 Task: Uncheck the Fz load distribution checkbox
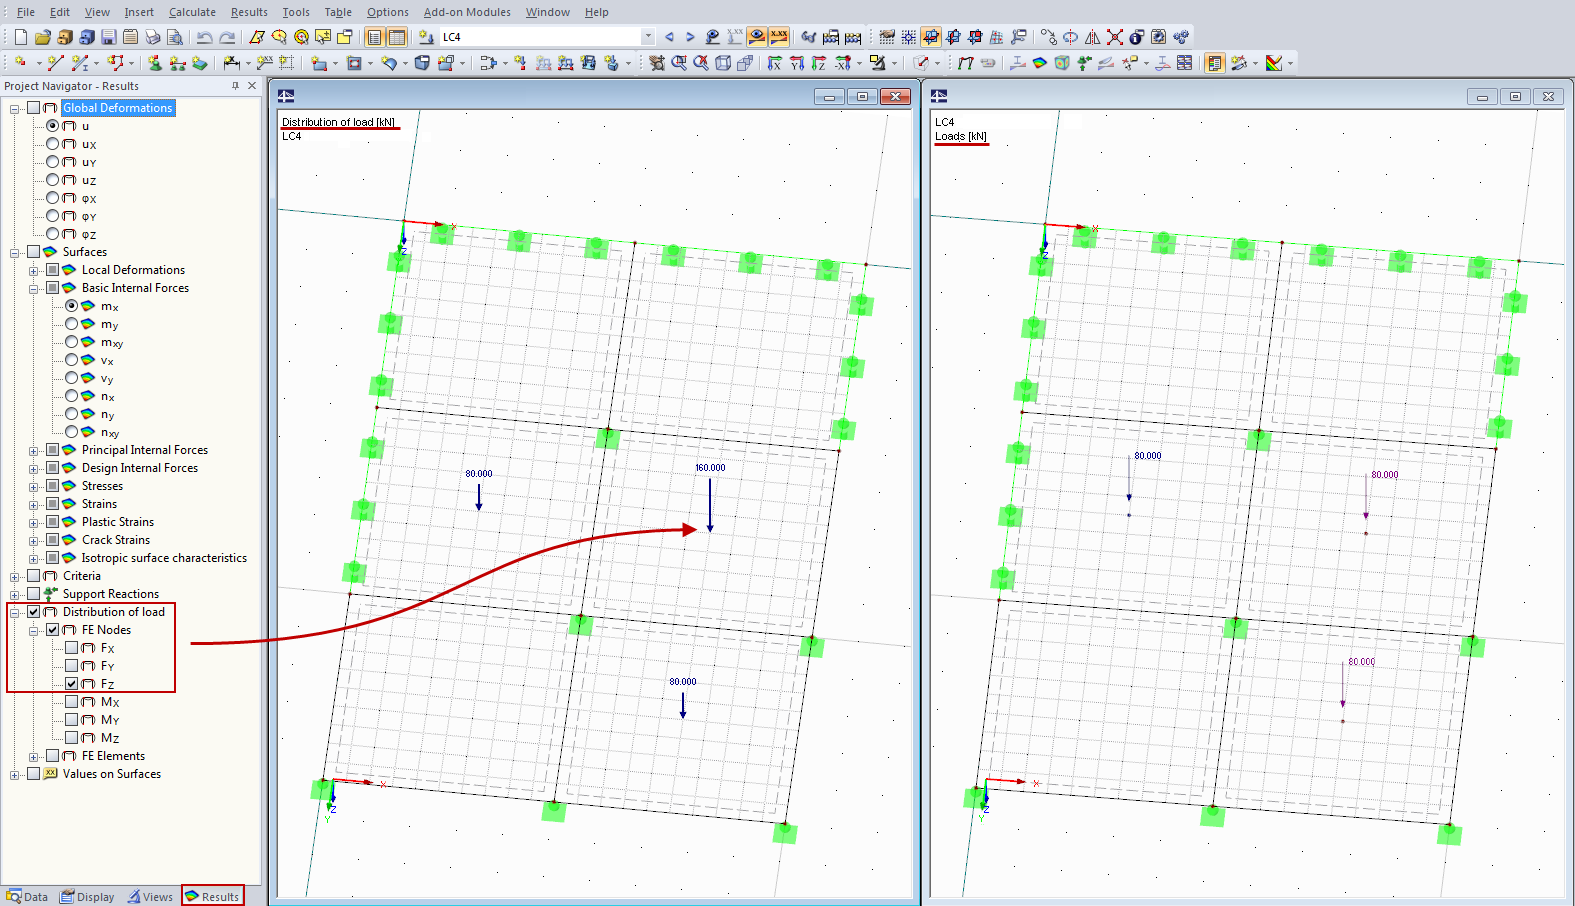[x=71, y=684]
